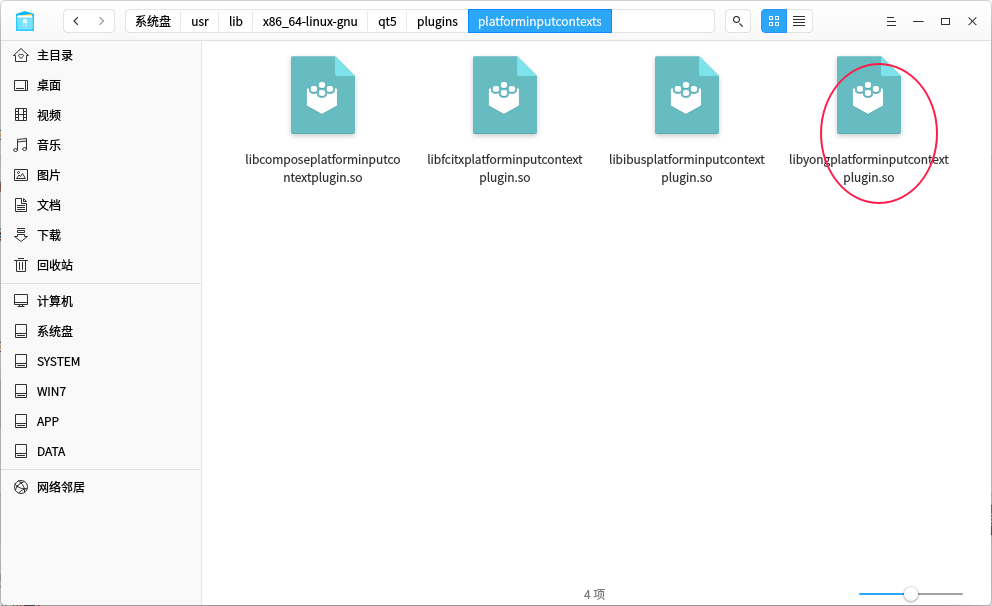This screenshot has width=992, height=606.
Task: Select APP drive in the sidebar
Action: coord(101,421)
